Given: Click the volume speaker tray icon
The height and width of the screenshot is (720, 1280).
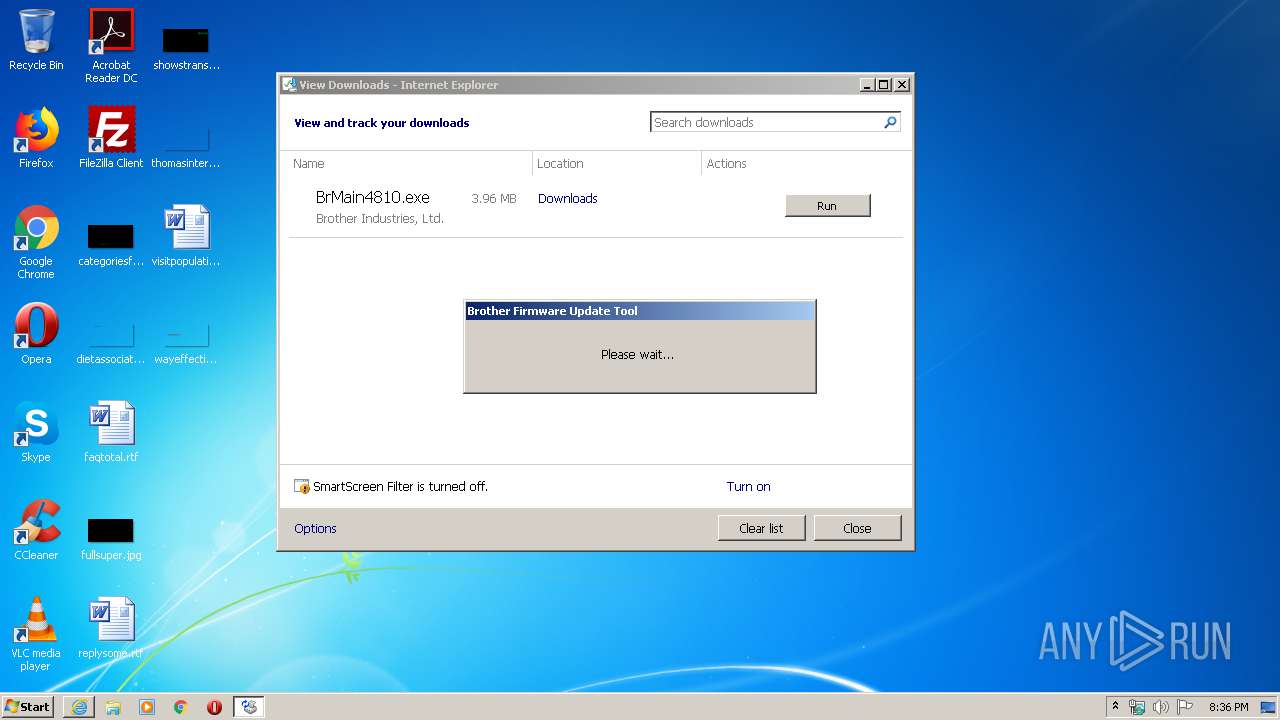Looking at the screenshot, I should [1161, 707].
